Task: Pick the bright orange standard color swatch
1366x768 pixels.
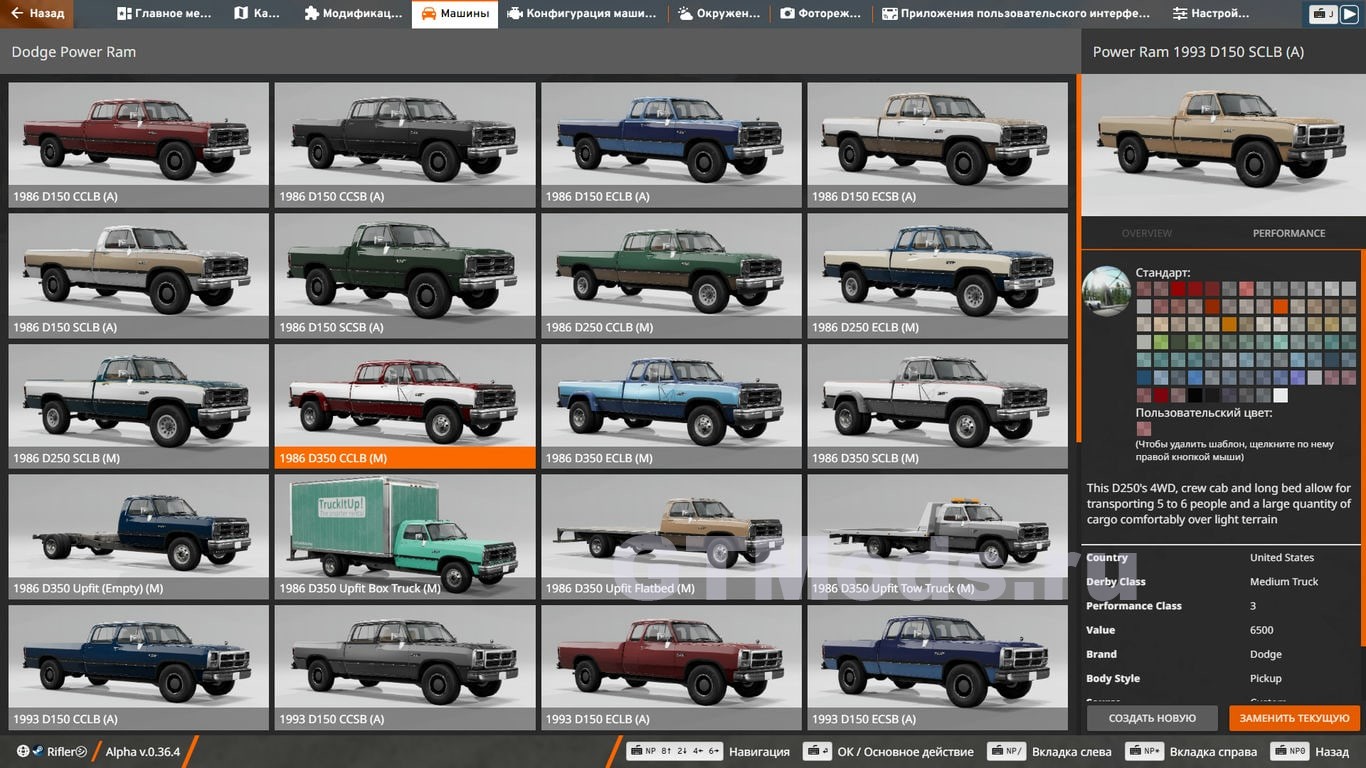Action: pyautogui.click(x=1280, y=306)
